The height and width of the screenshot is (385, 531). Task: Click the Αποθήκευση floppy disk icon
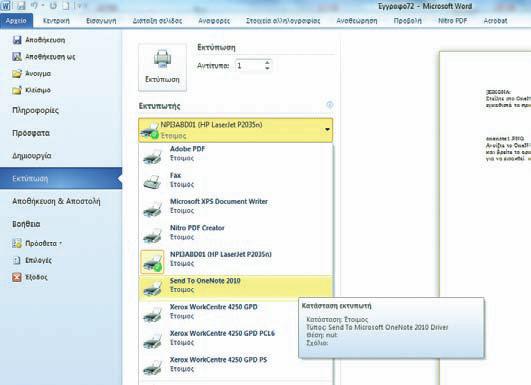tap(17, 40)
